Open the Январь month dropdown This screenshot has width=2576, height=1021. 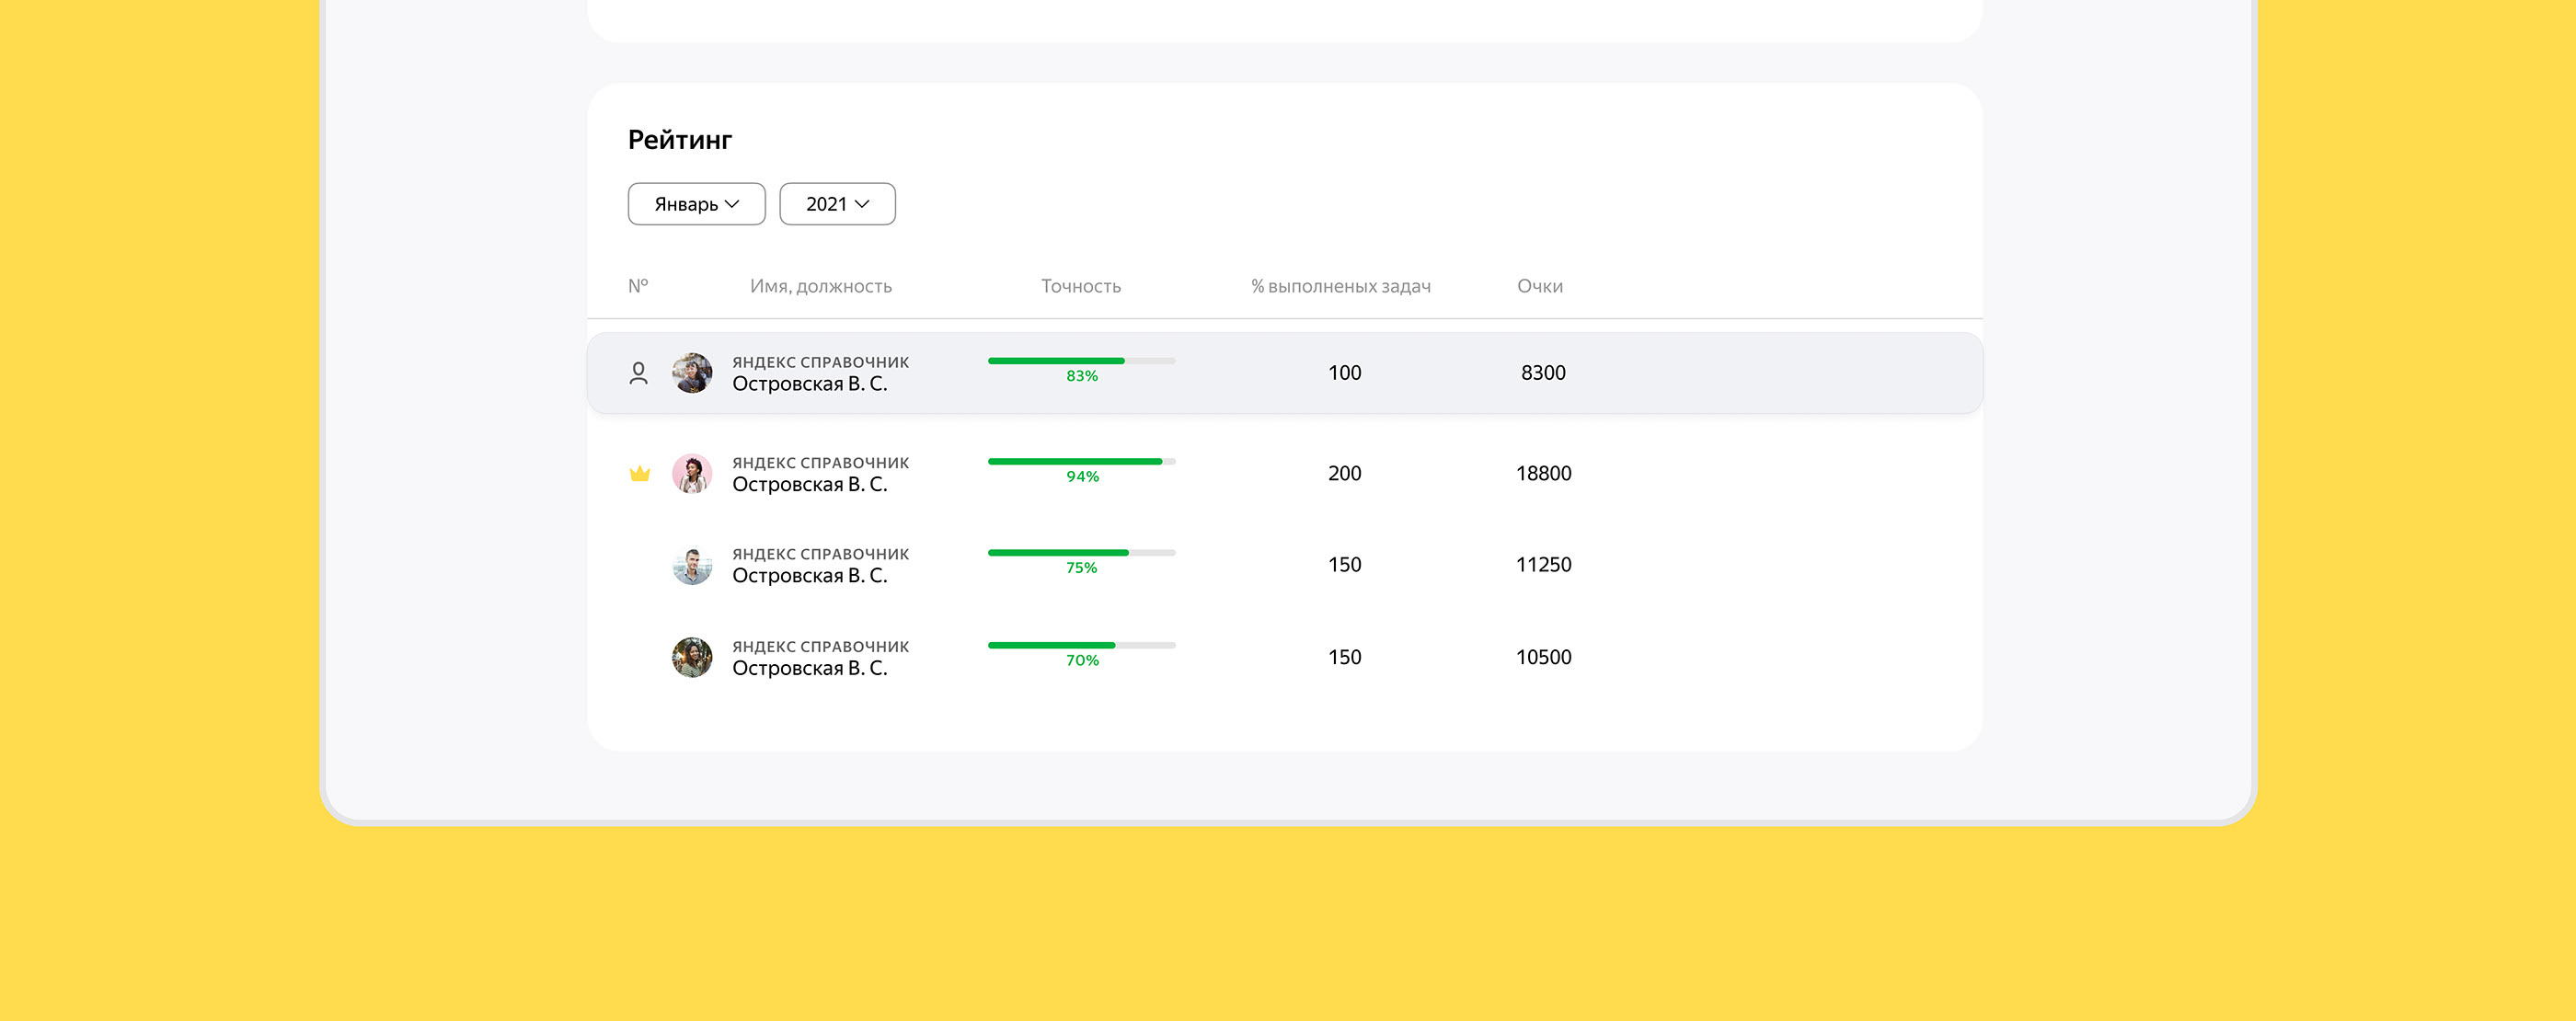pos(696,204)
